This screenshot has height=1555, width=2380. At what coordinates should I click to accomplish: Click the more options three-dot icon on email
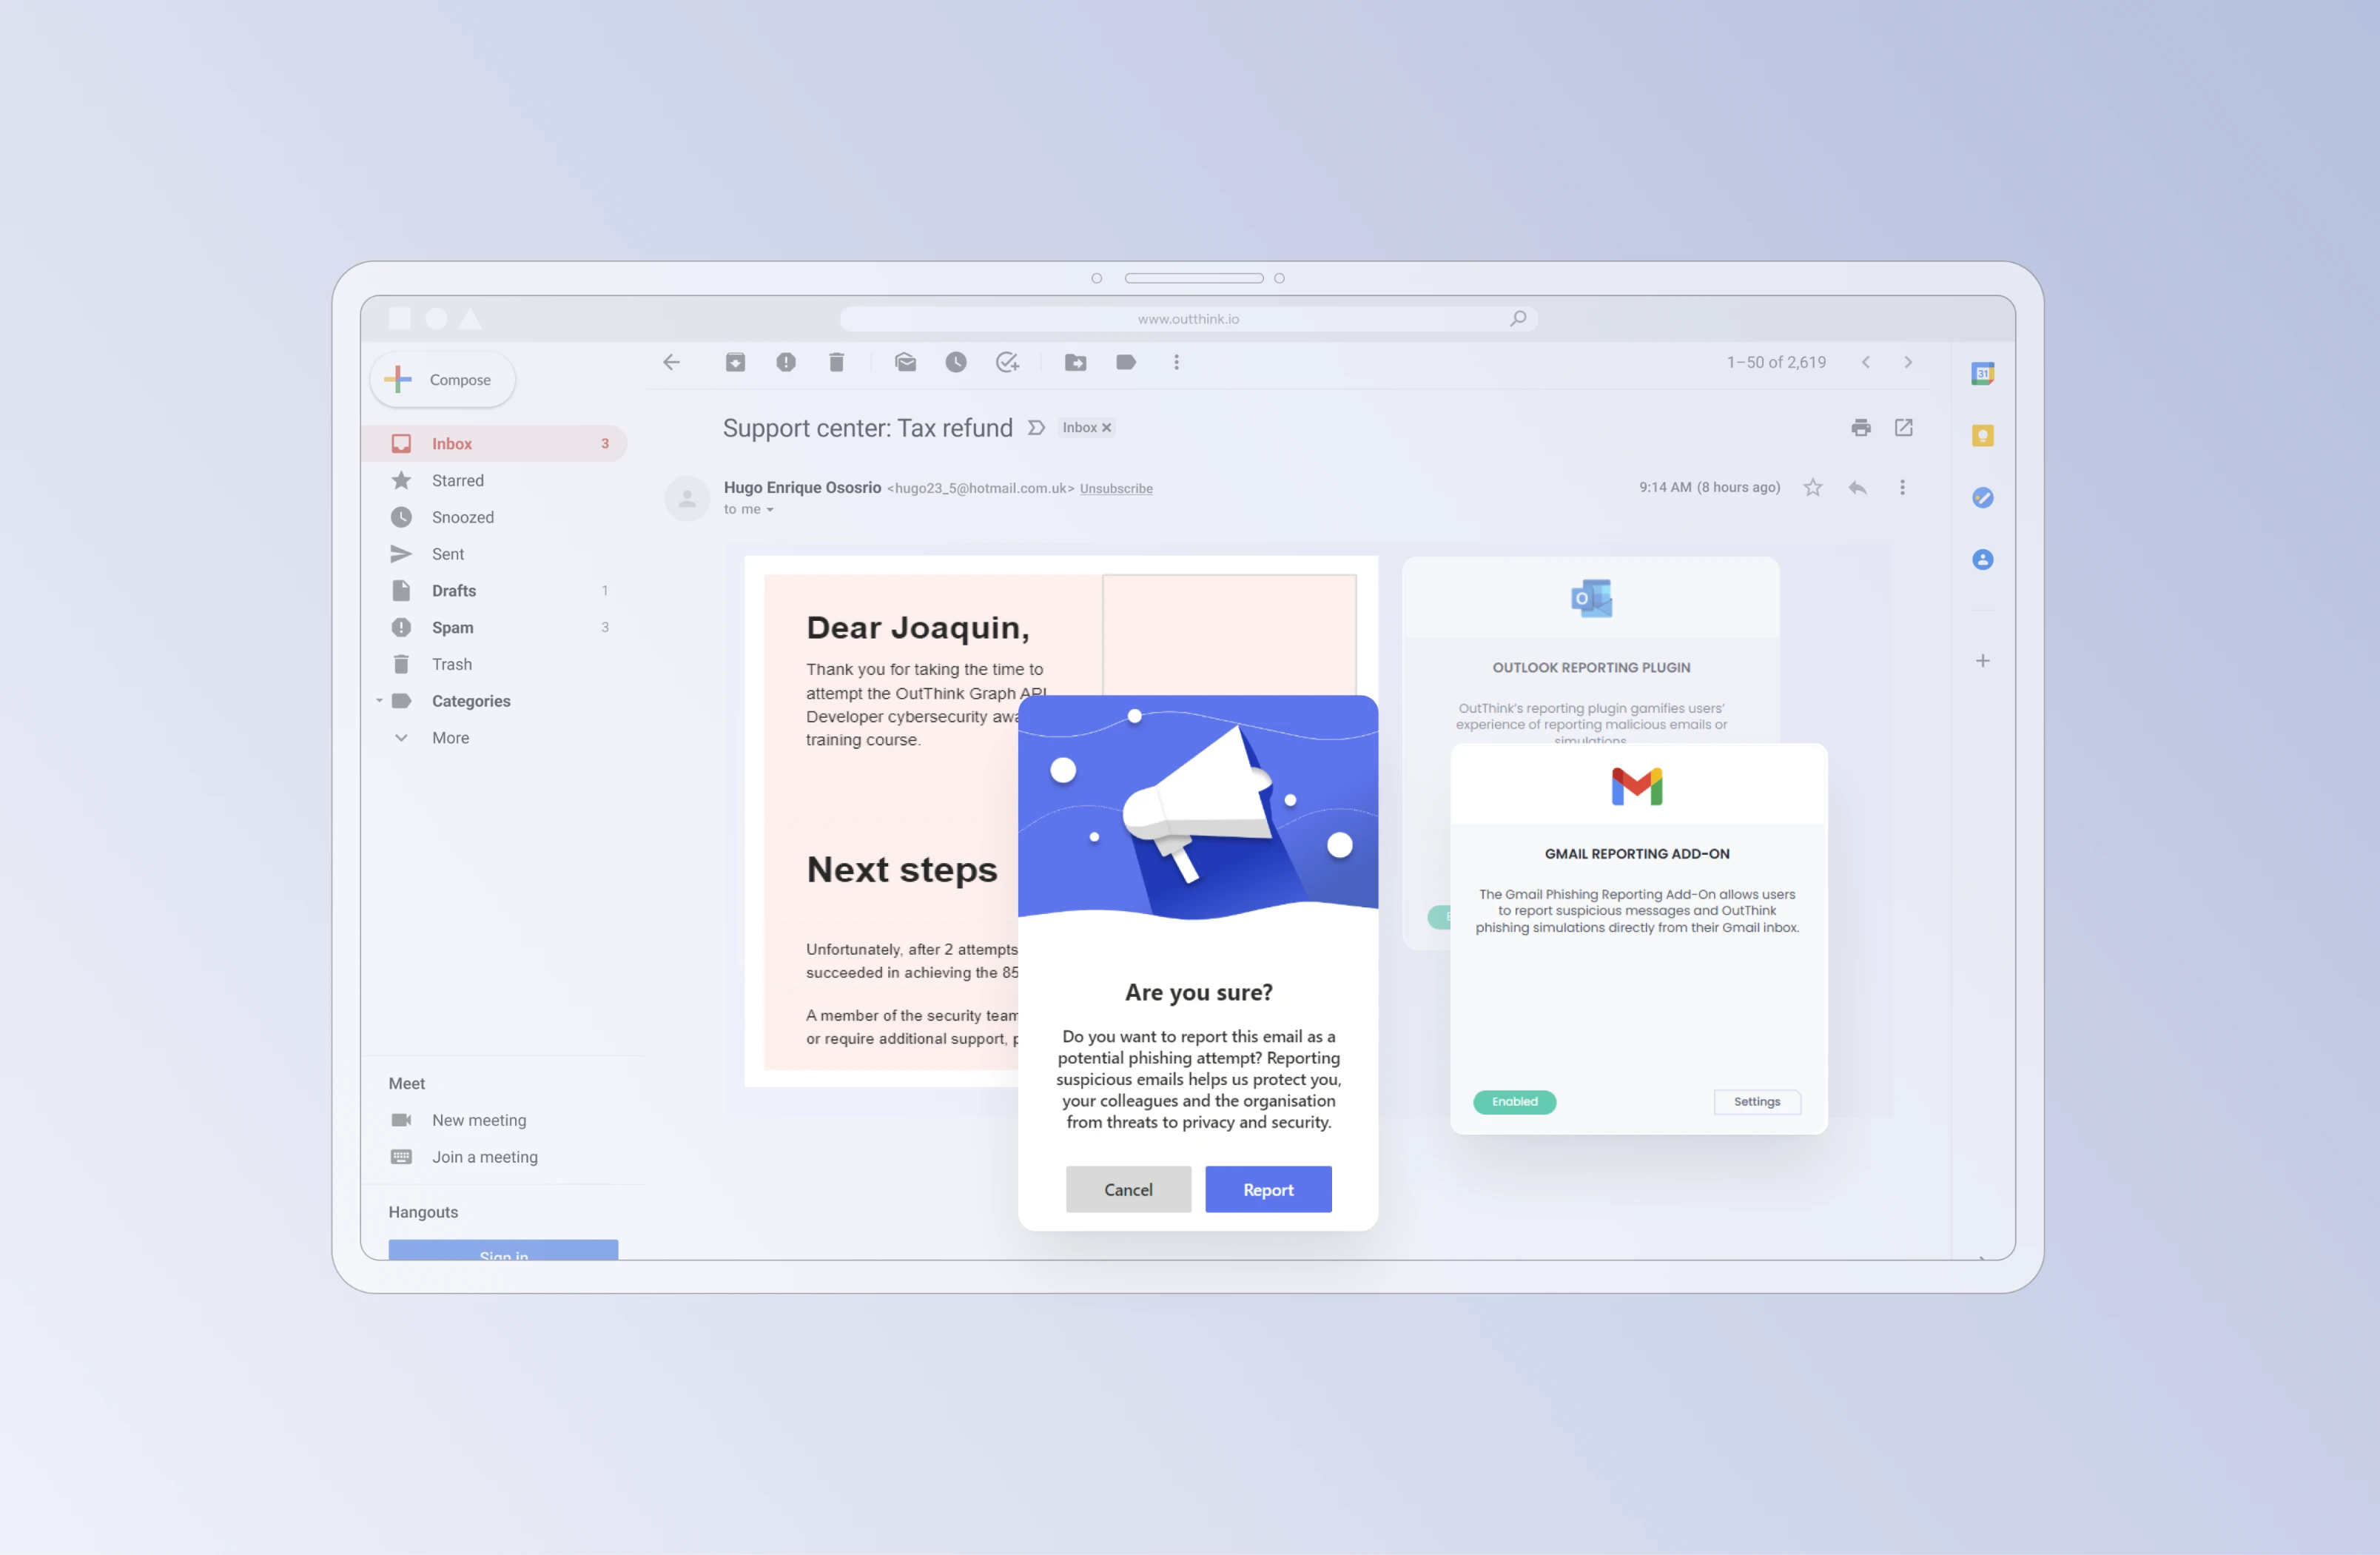coord(1903,488)
